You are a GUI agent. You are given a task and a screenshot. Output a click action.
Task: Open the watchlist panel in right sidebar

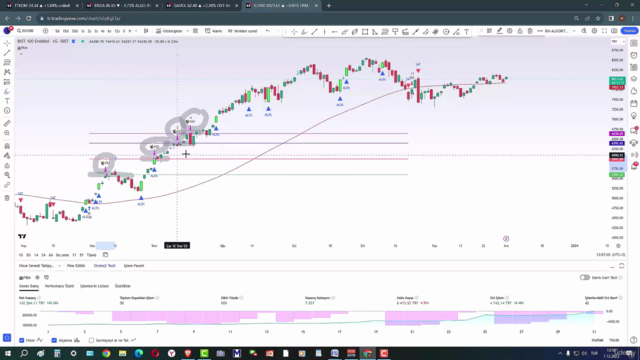[633, 43]
